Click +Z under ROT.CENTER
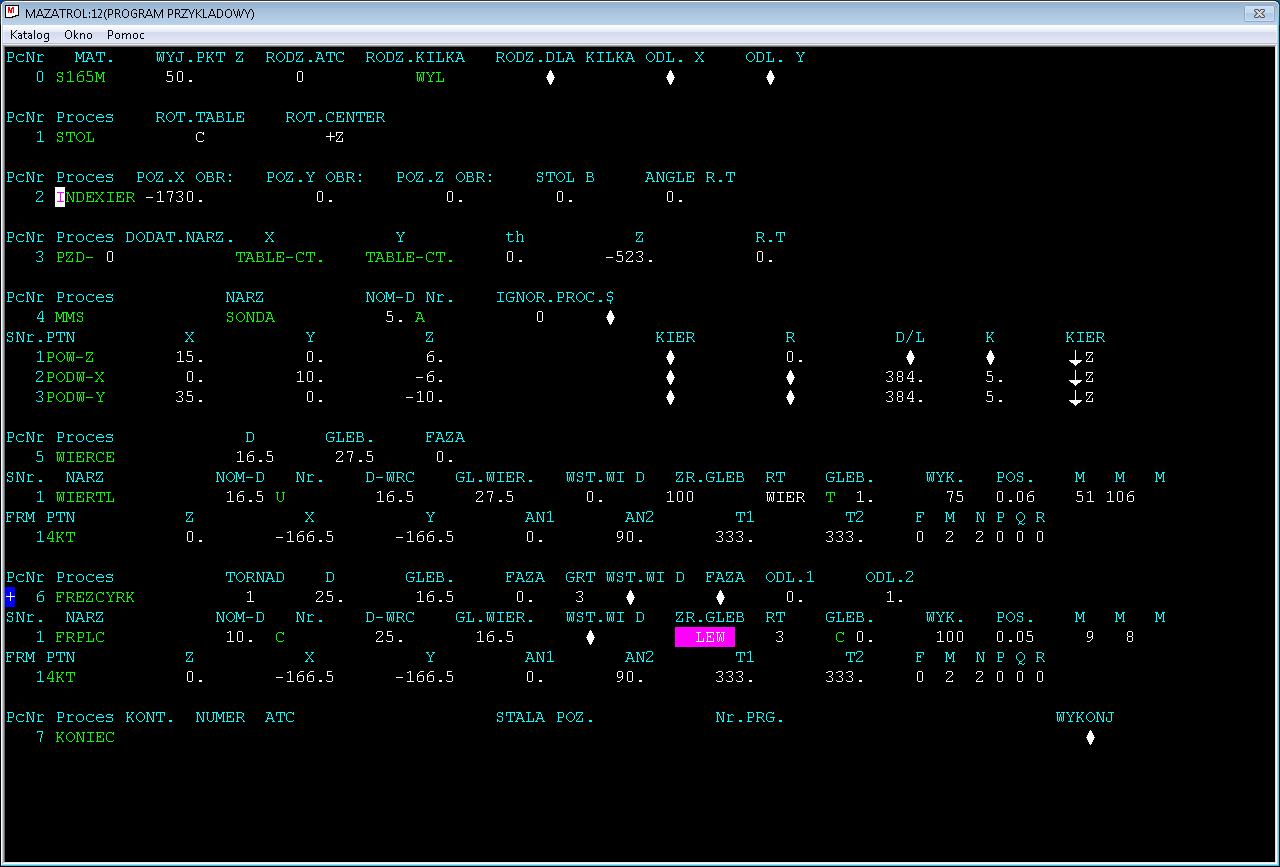This screenshot has width=1280, height=867. pos(335,137)
